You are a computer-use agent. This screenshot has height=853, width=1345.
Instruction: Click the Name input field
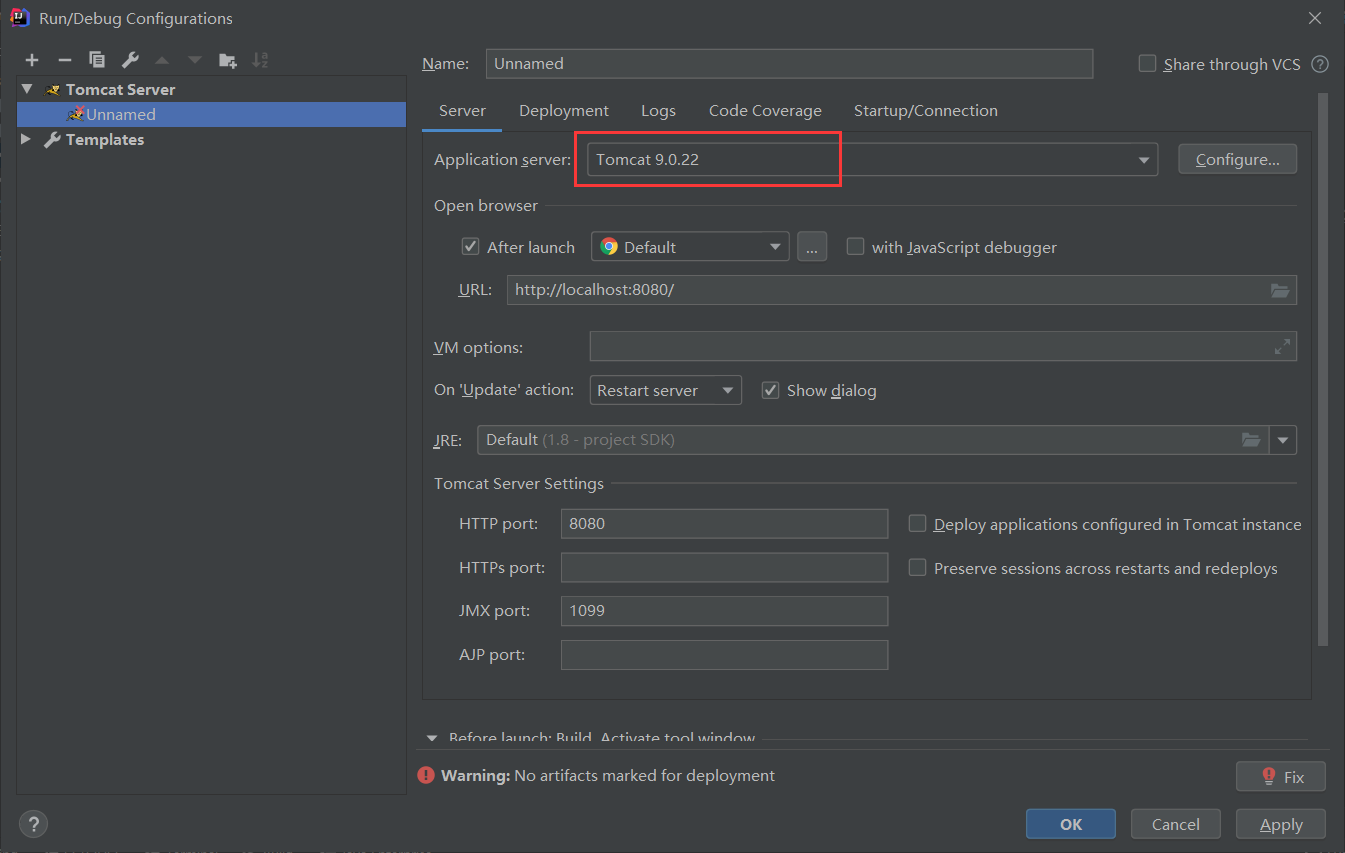point(789,63)
